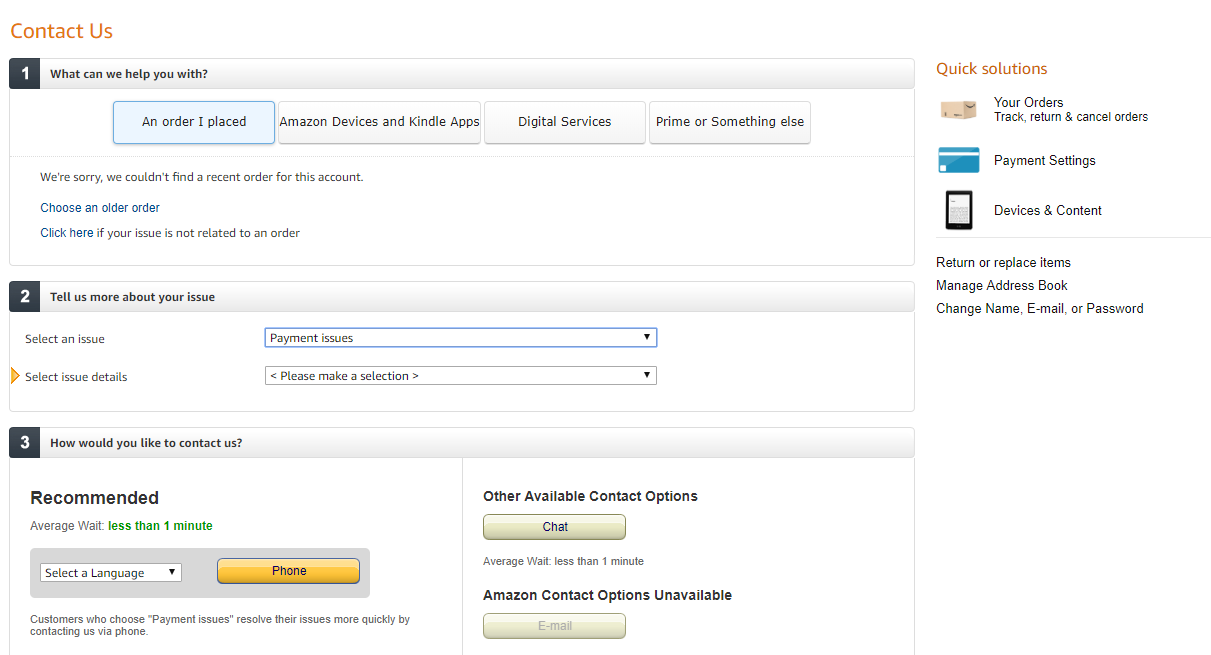
Task: Click the 'Quick solutions' heading
Action: click(992, 68)
